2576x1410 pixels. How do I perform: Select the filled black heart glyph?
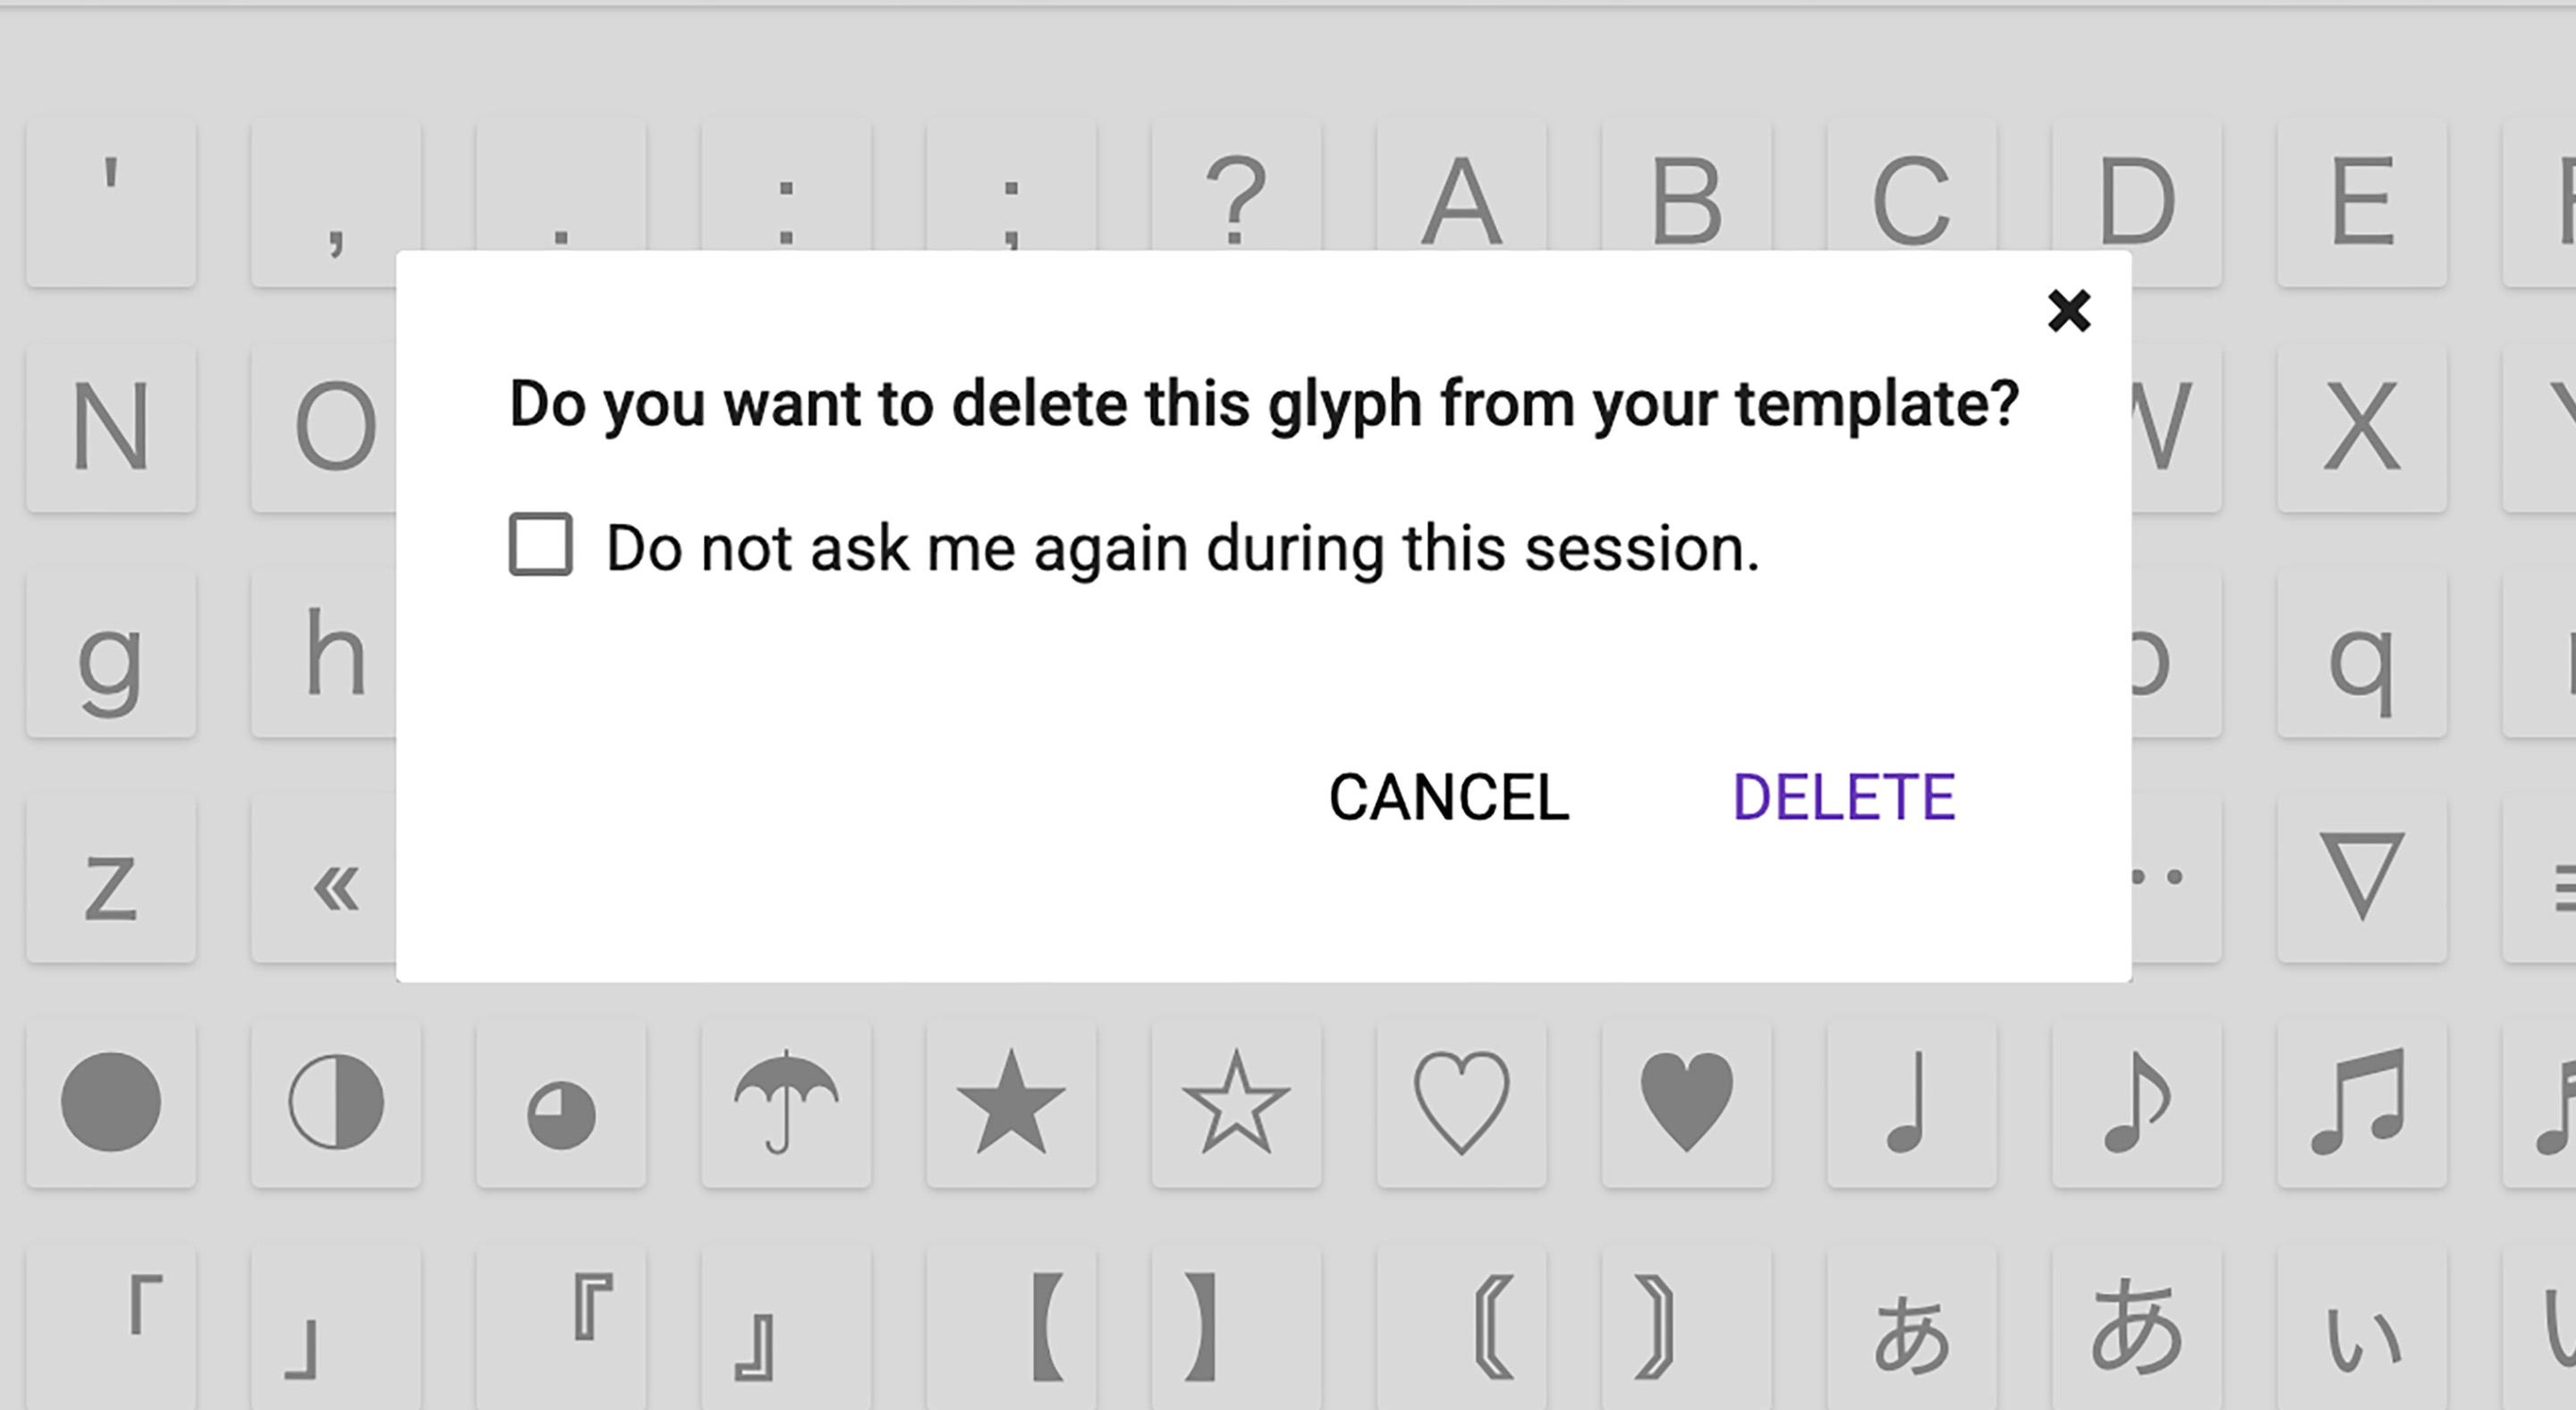tap(1686, 1102)
